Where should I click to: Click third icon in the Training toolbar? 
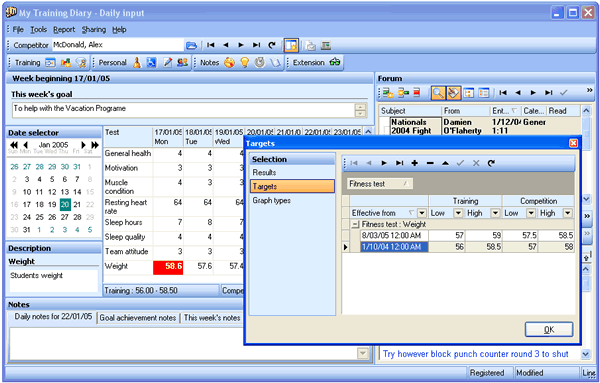coord(81,62)
